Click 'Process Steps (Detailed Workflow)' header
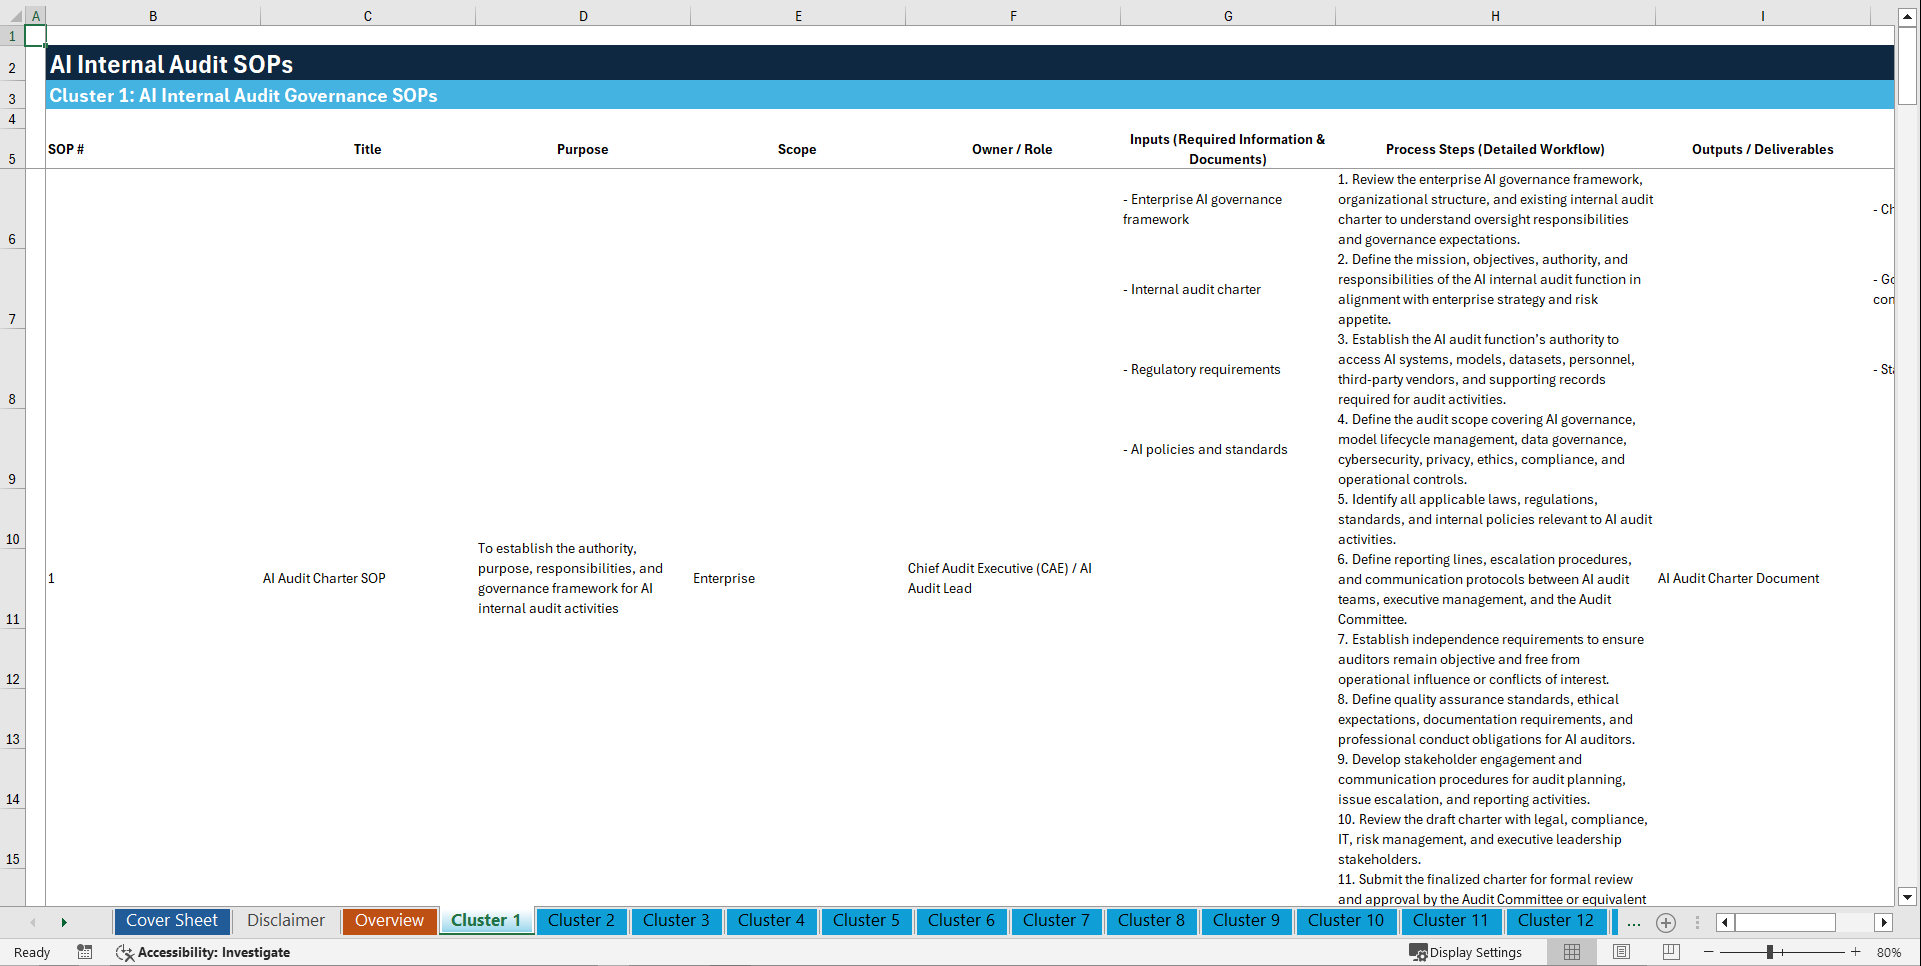 tap(1495, 149)
